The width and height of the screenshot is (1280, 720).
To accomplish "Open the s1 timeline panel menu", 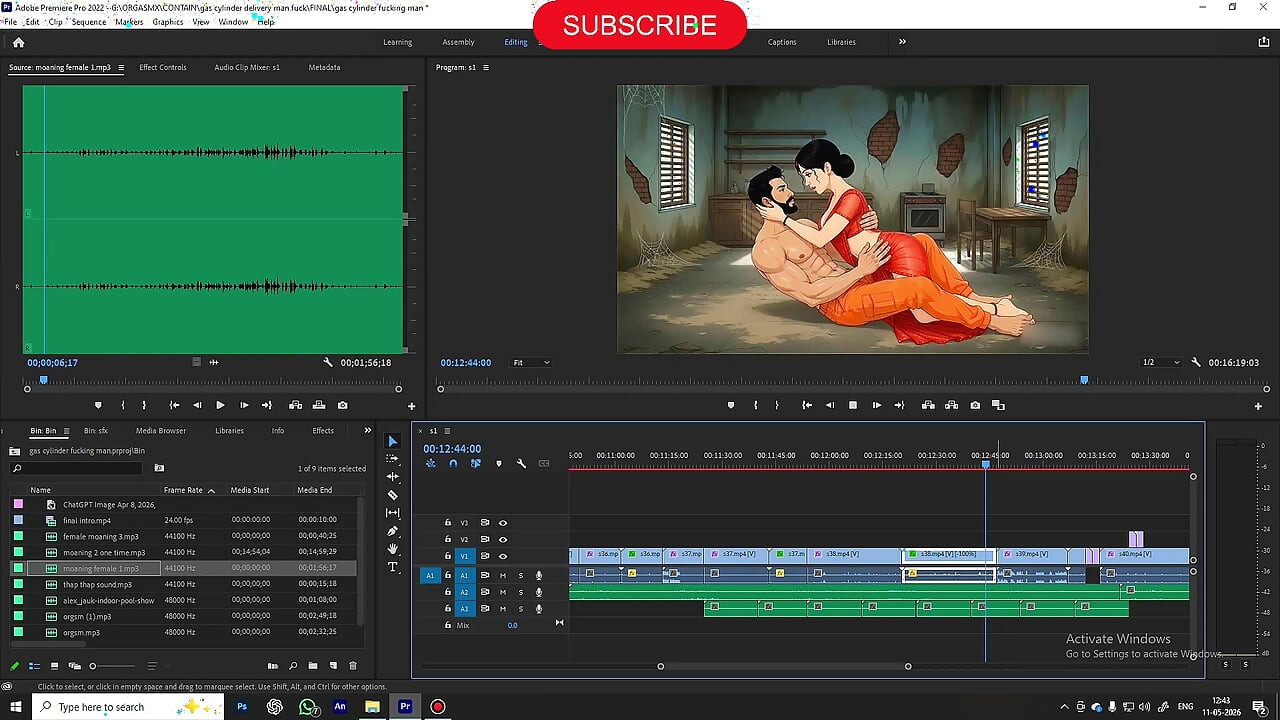I will [447, 431].
